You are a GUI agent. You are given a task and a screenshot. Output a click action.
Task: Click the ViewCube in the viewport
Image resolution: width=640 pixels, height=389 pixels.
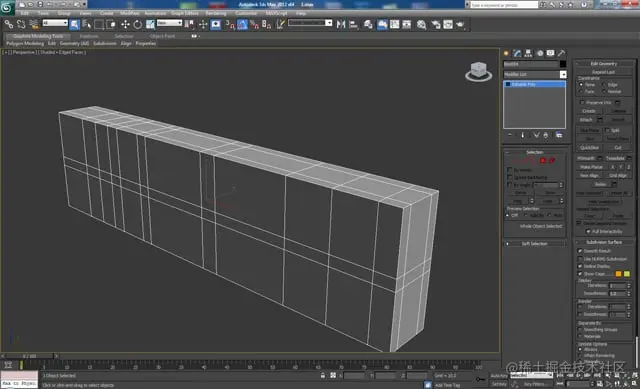click(x=478, y=71)
